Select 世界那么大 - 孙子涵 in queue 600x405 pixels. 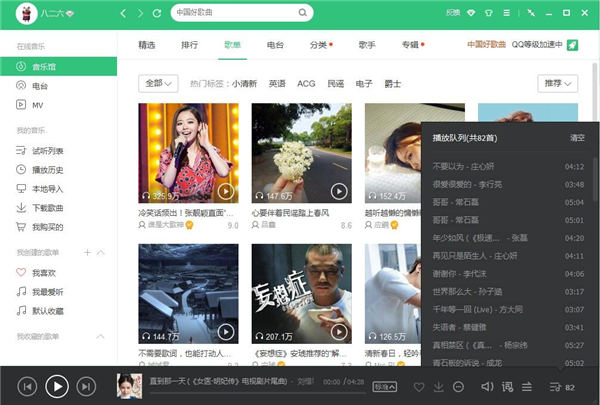[508, 292]
